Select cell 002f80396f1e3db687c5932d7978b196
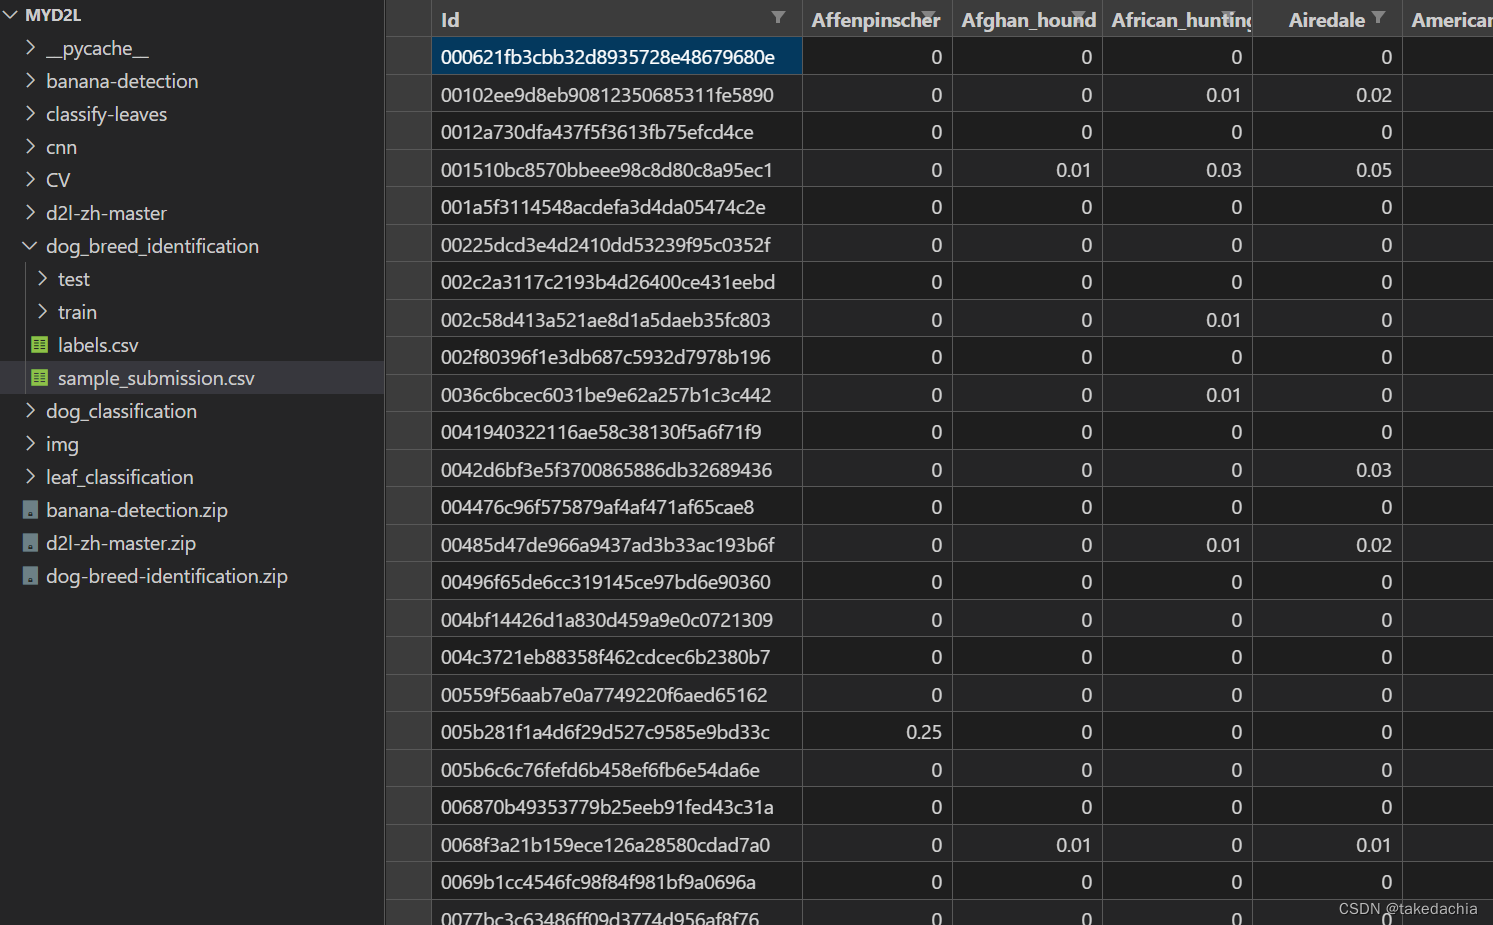Screen dimensions: 1493x925 pos(617,357)
